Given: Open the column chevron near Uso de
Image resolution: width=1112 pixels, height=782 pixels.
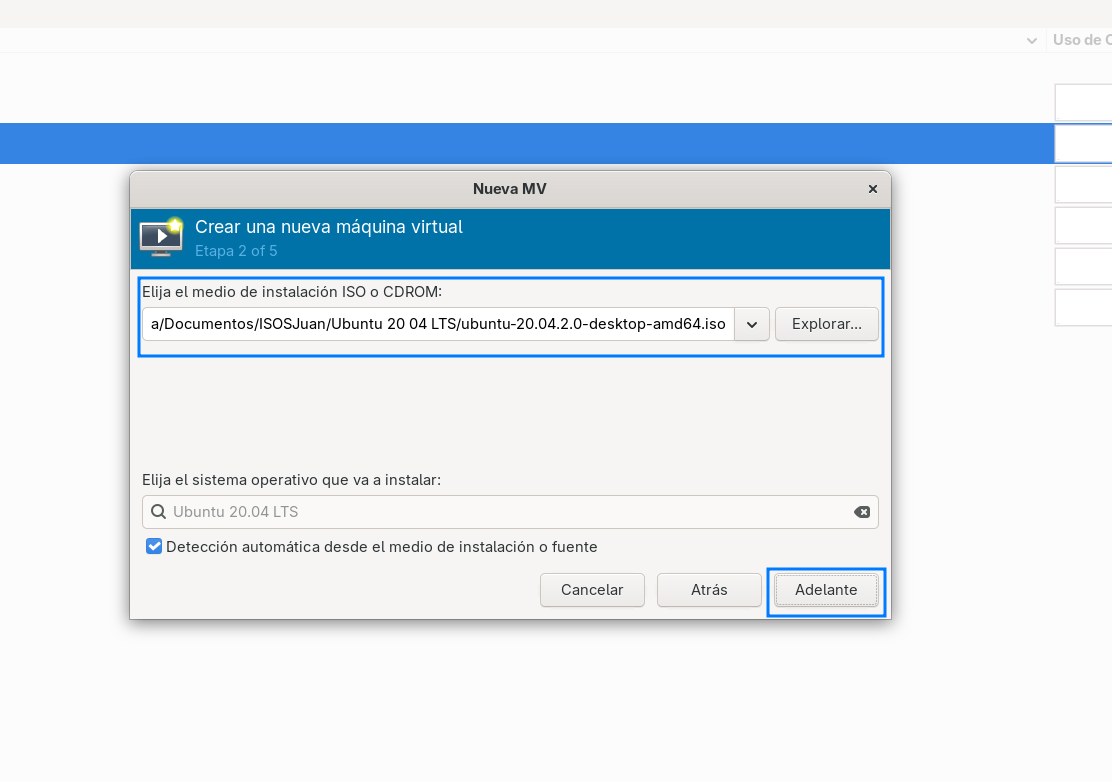Looking at the screenshot, I should coord(1032,41).
